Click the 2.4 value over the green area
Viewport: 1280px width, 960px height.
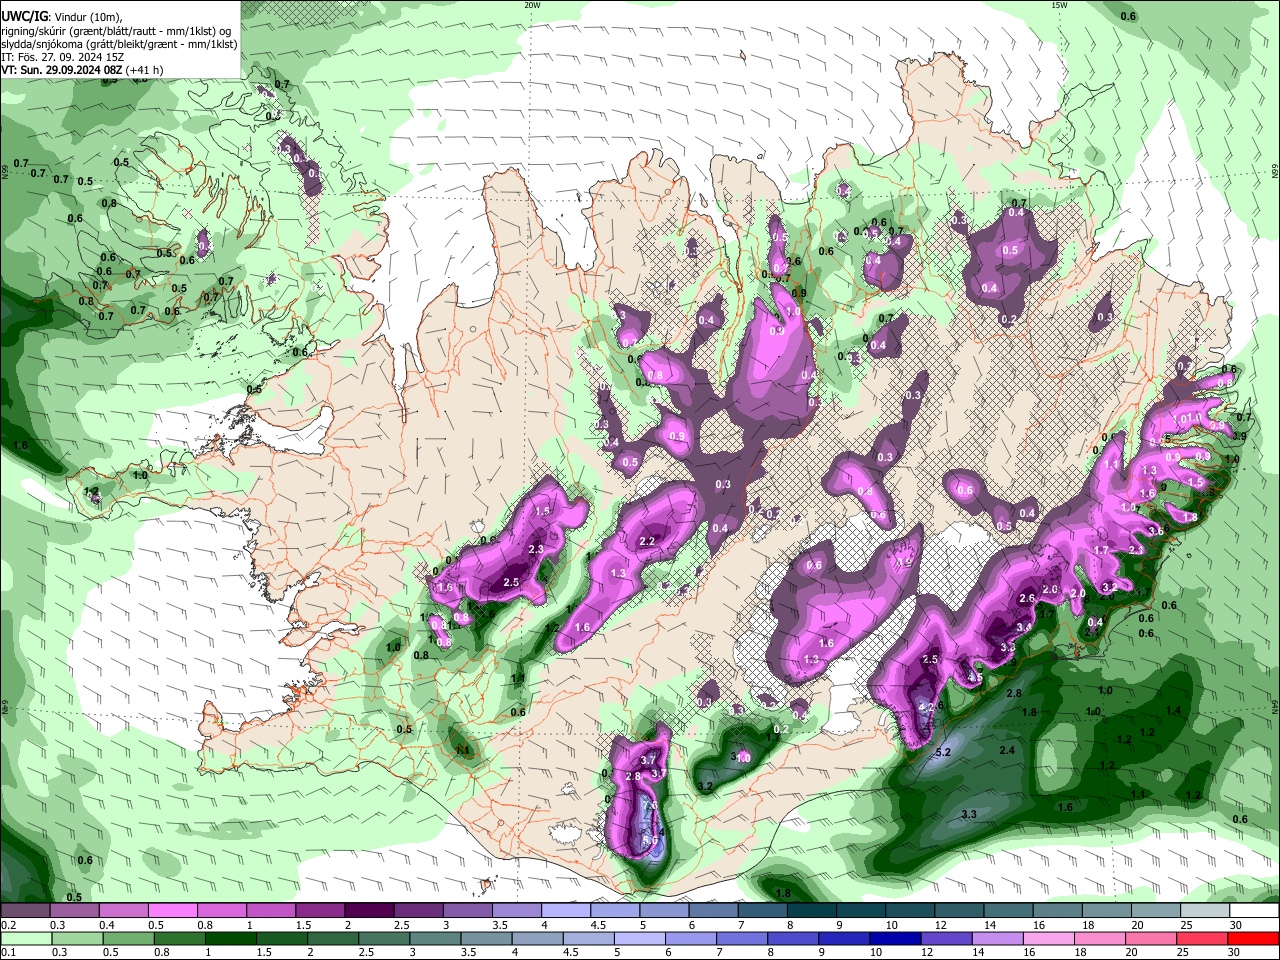click(1007, 750)
